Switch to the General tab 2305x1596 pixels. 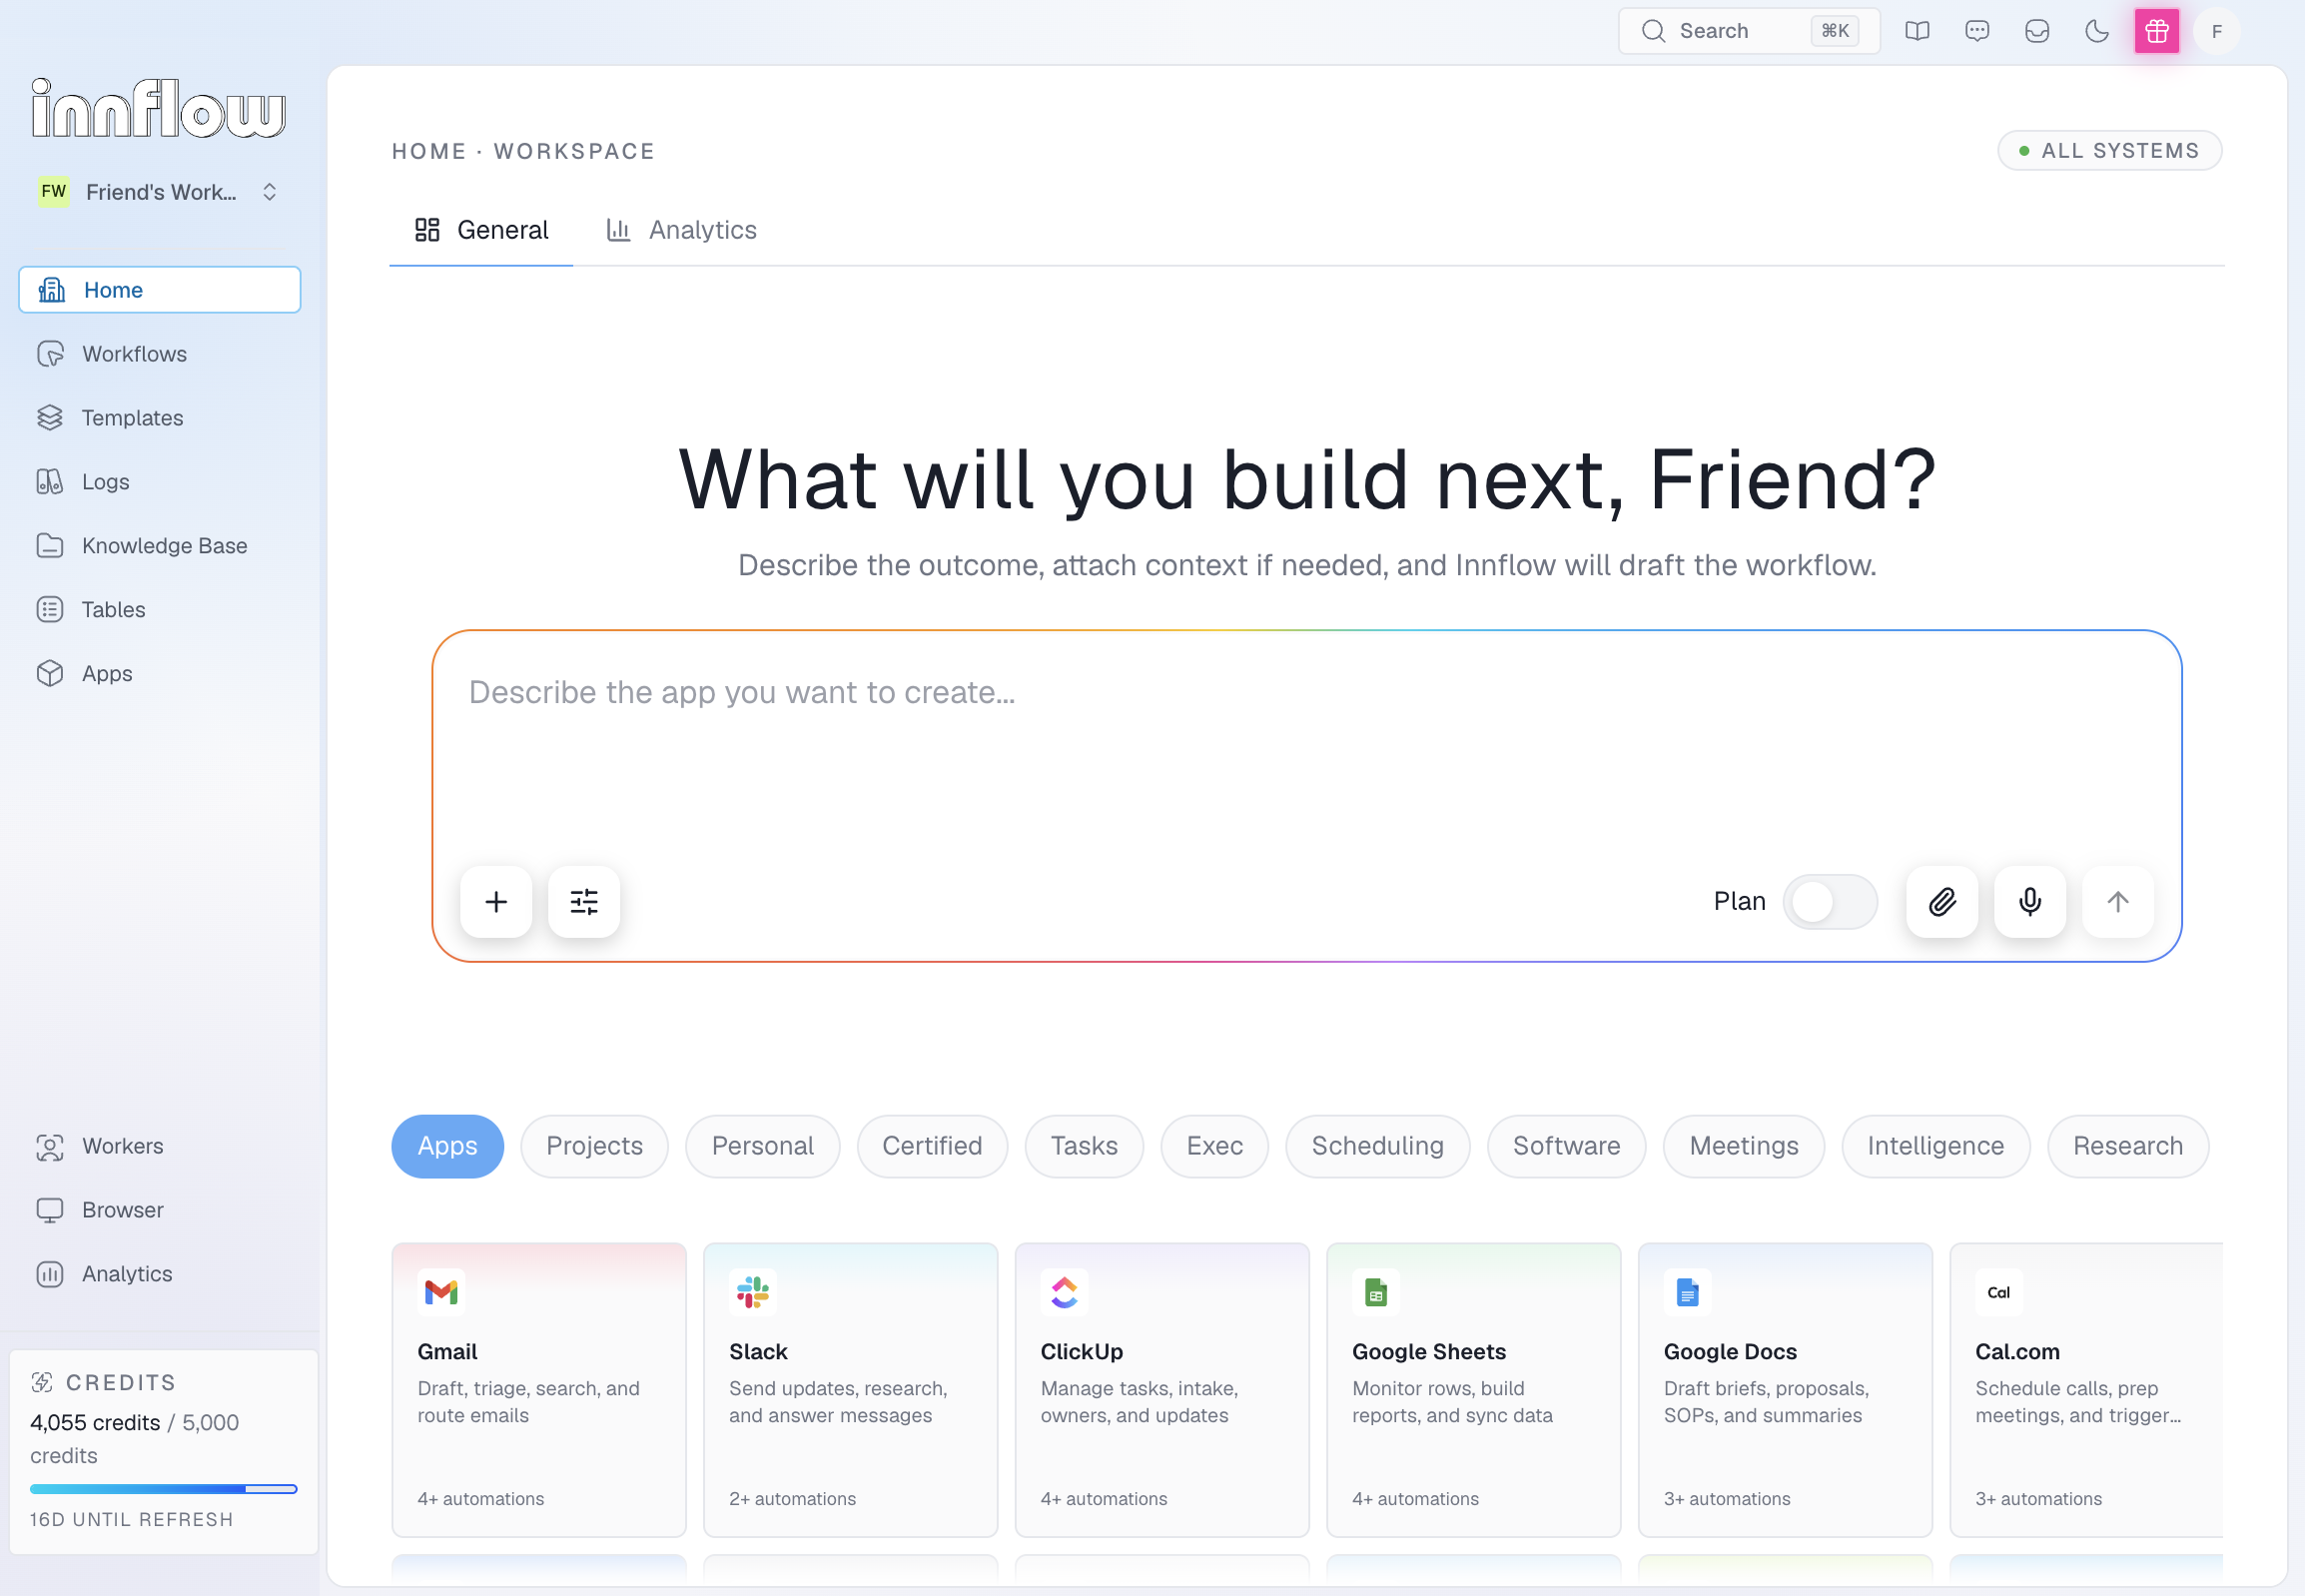point(481,230)
